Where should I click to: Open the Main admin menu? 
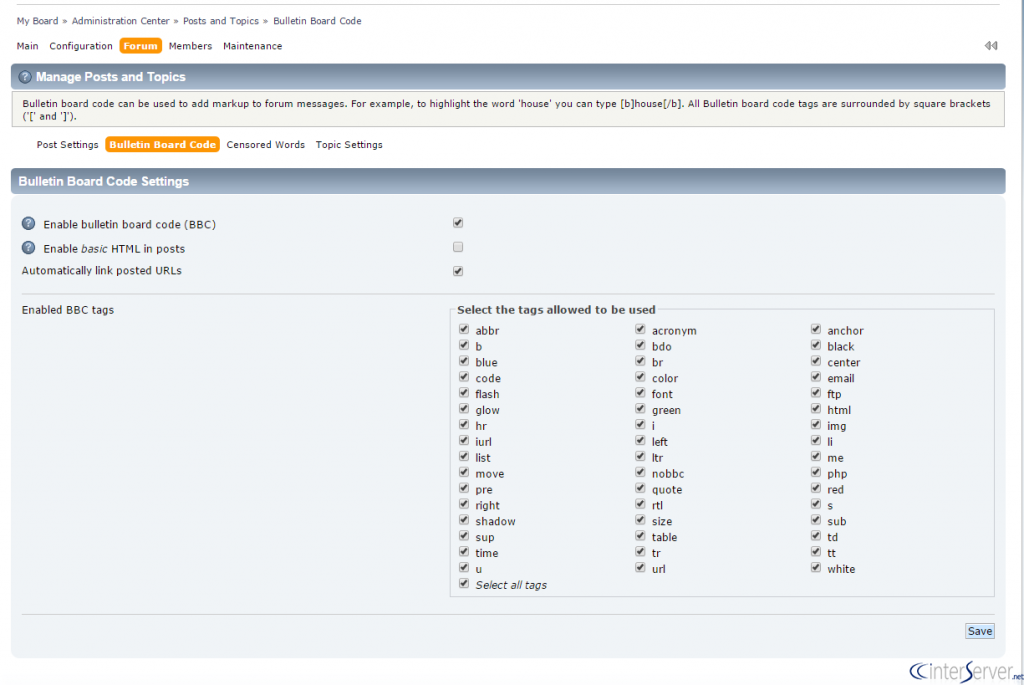point(27,46)
